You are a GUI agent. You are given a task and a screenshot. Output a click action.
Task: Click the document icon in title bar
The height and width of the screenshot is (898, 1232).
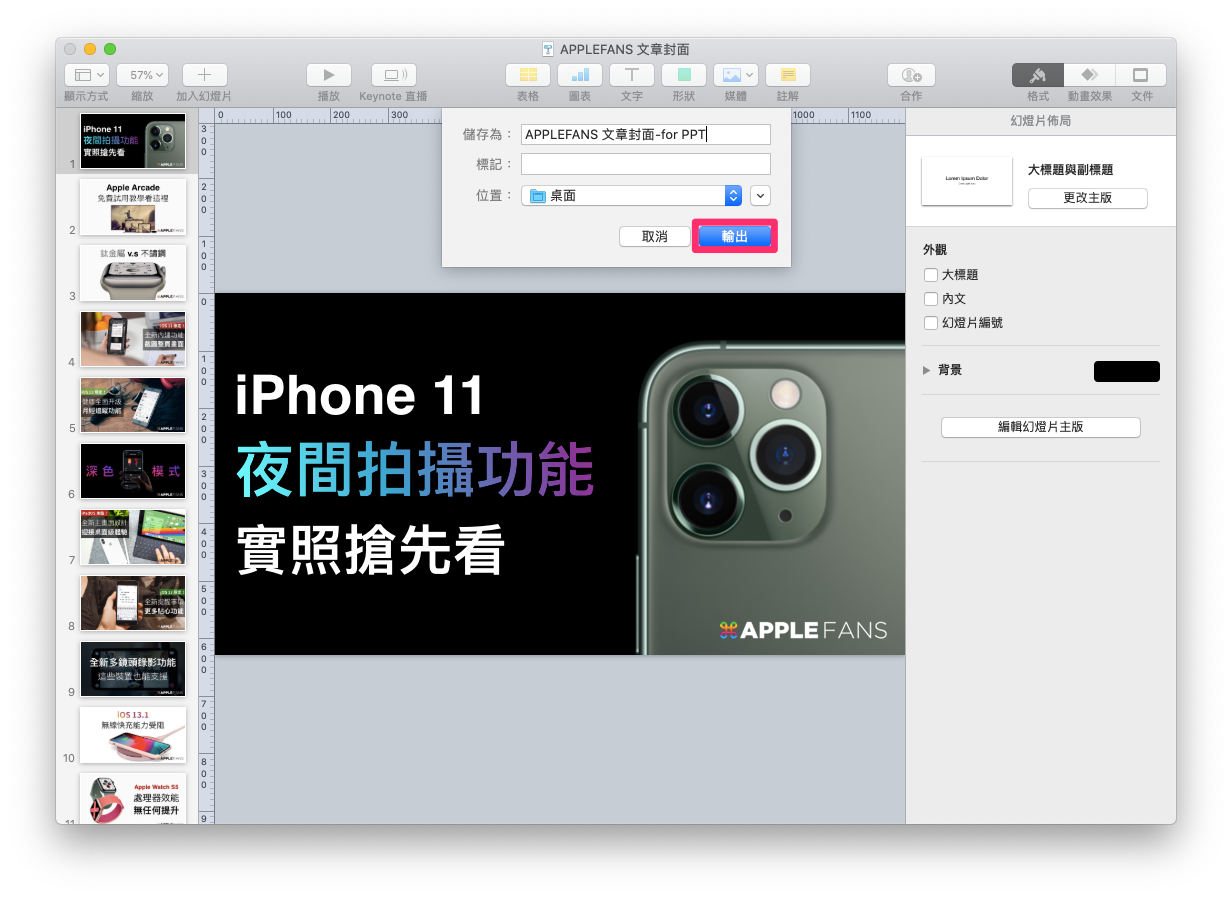click(548, 49)
